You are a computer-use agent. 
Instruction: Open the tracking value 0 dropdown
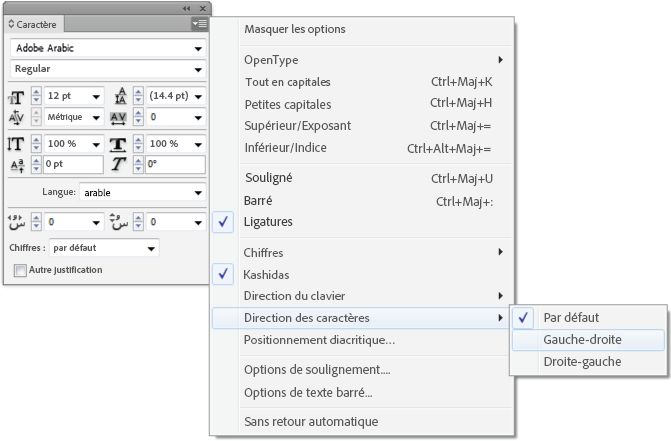198,118
